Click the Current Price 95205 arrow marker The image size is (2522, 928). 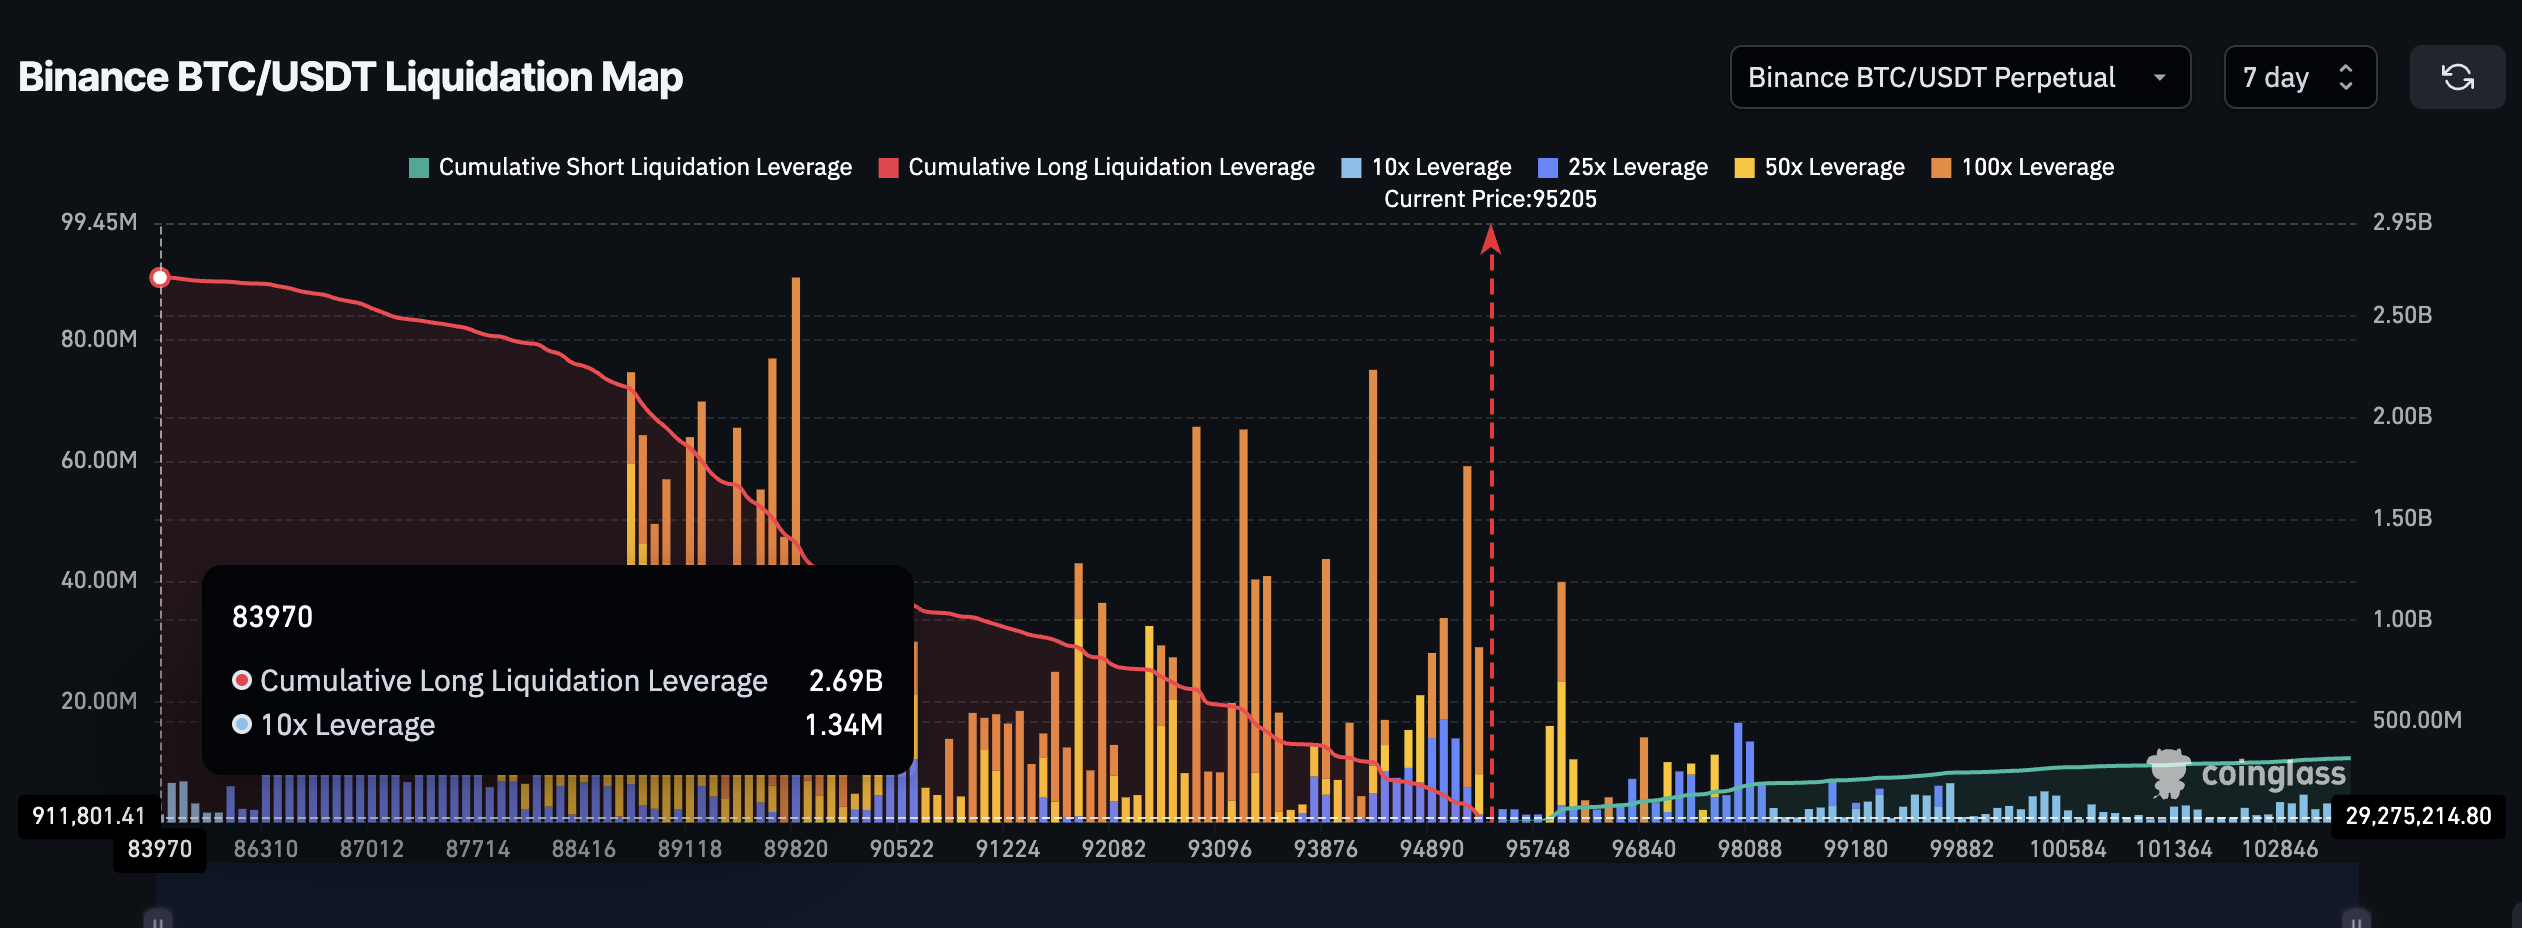[1491, 240]
